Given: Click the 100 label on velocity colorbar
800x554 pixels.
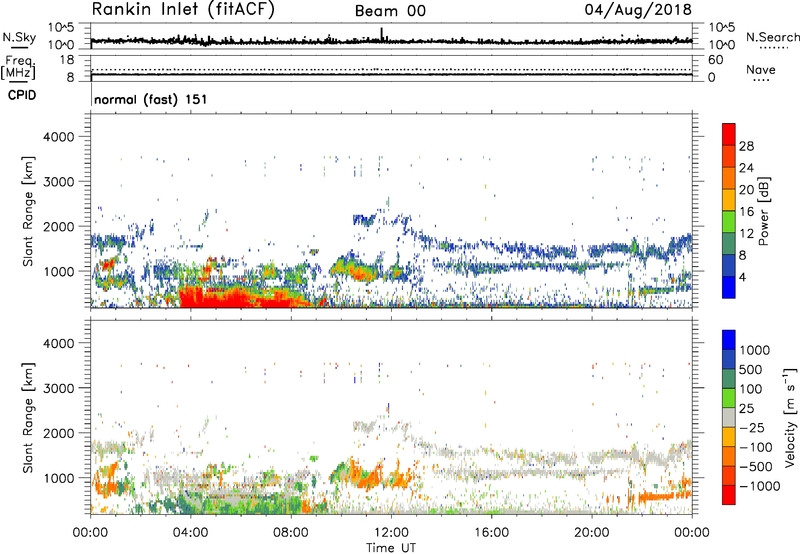Looking at the screenshot, I should tap(751, 389).
